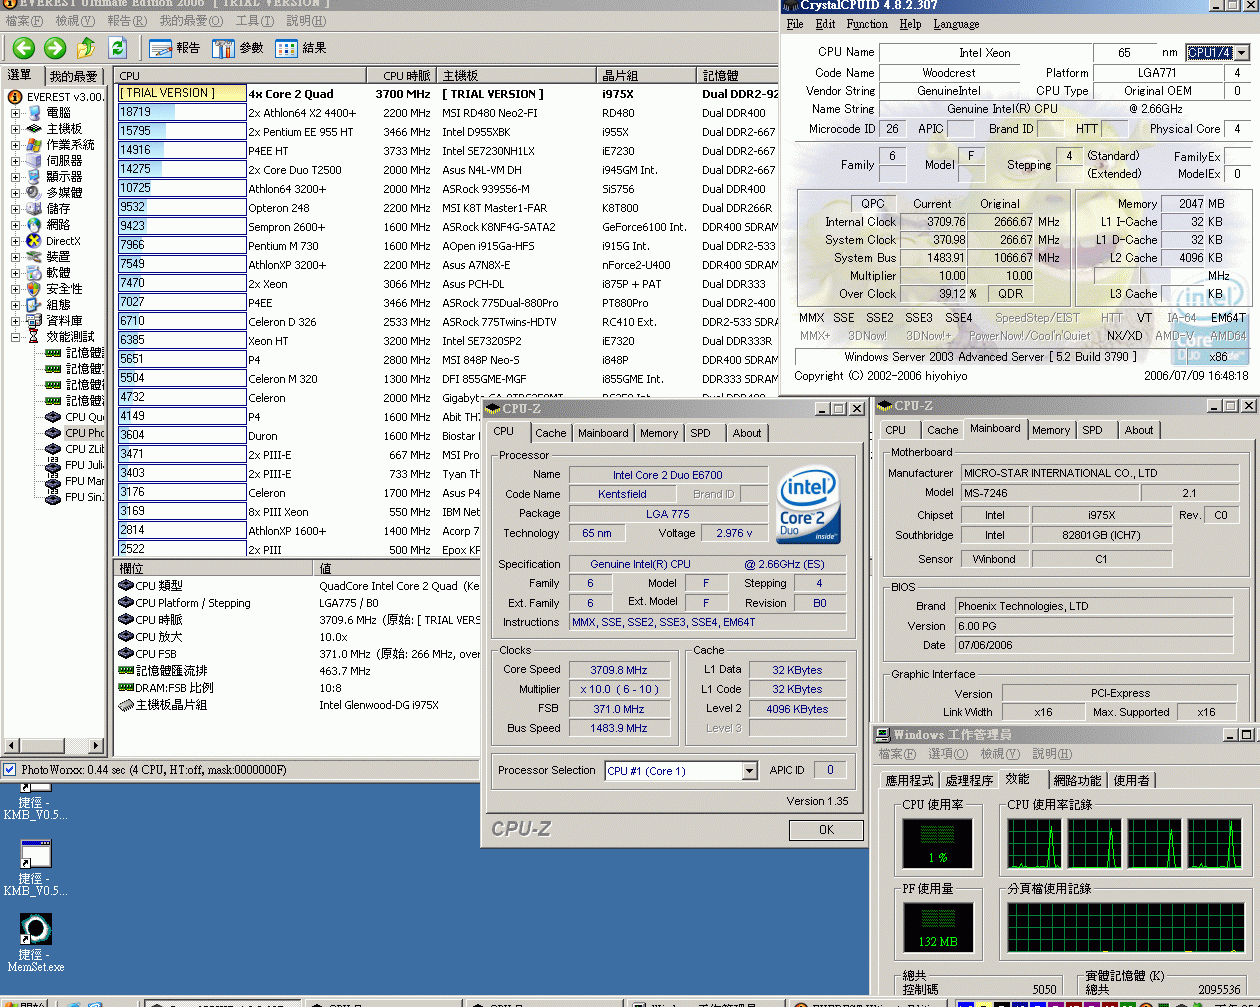Screen dimensions: 1260x1007
Task: Select the CPU ZLib benchmark
Action: click(x=84, y=449)
